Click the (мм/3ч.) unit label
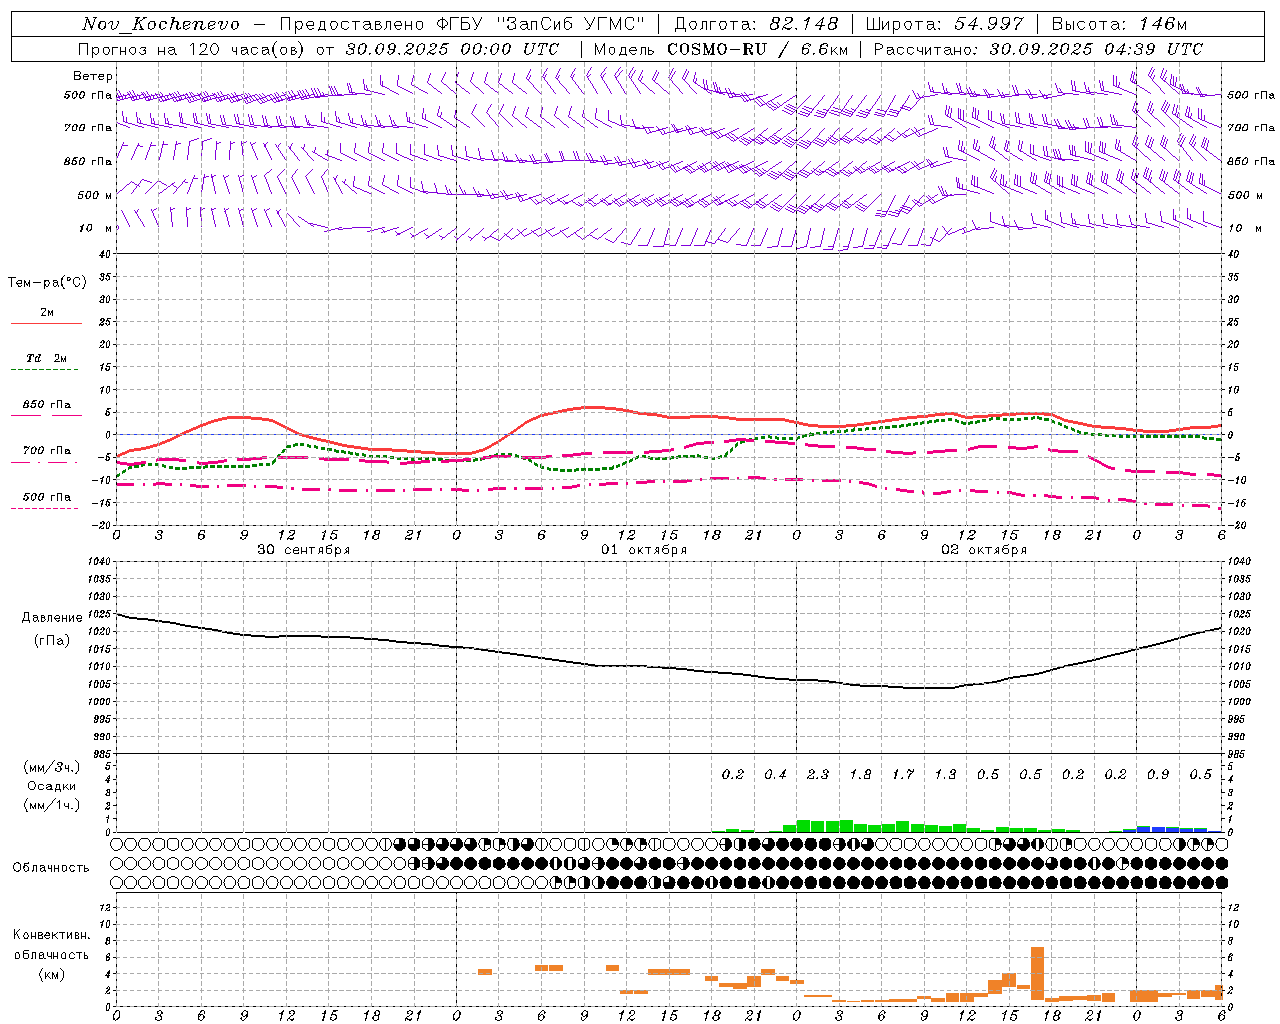 point(52,767)
